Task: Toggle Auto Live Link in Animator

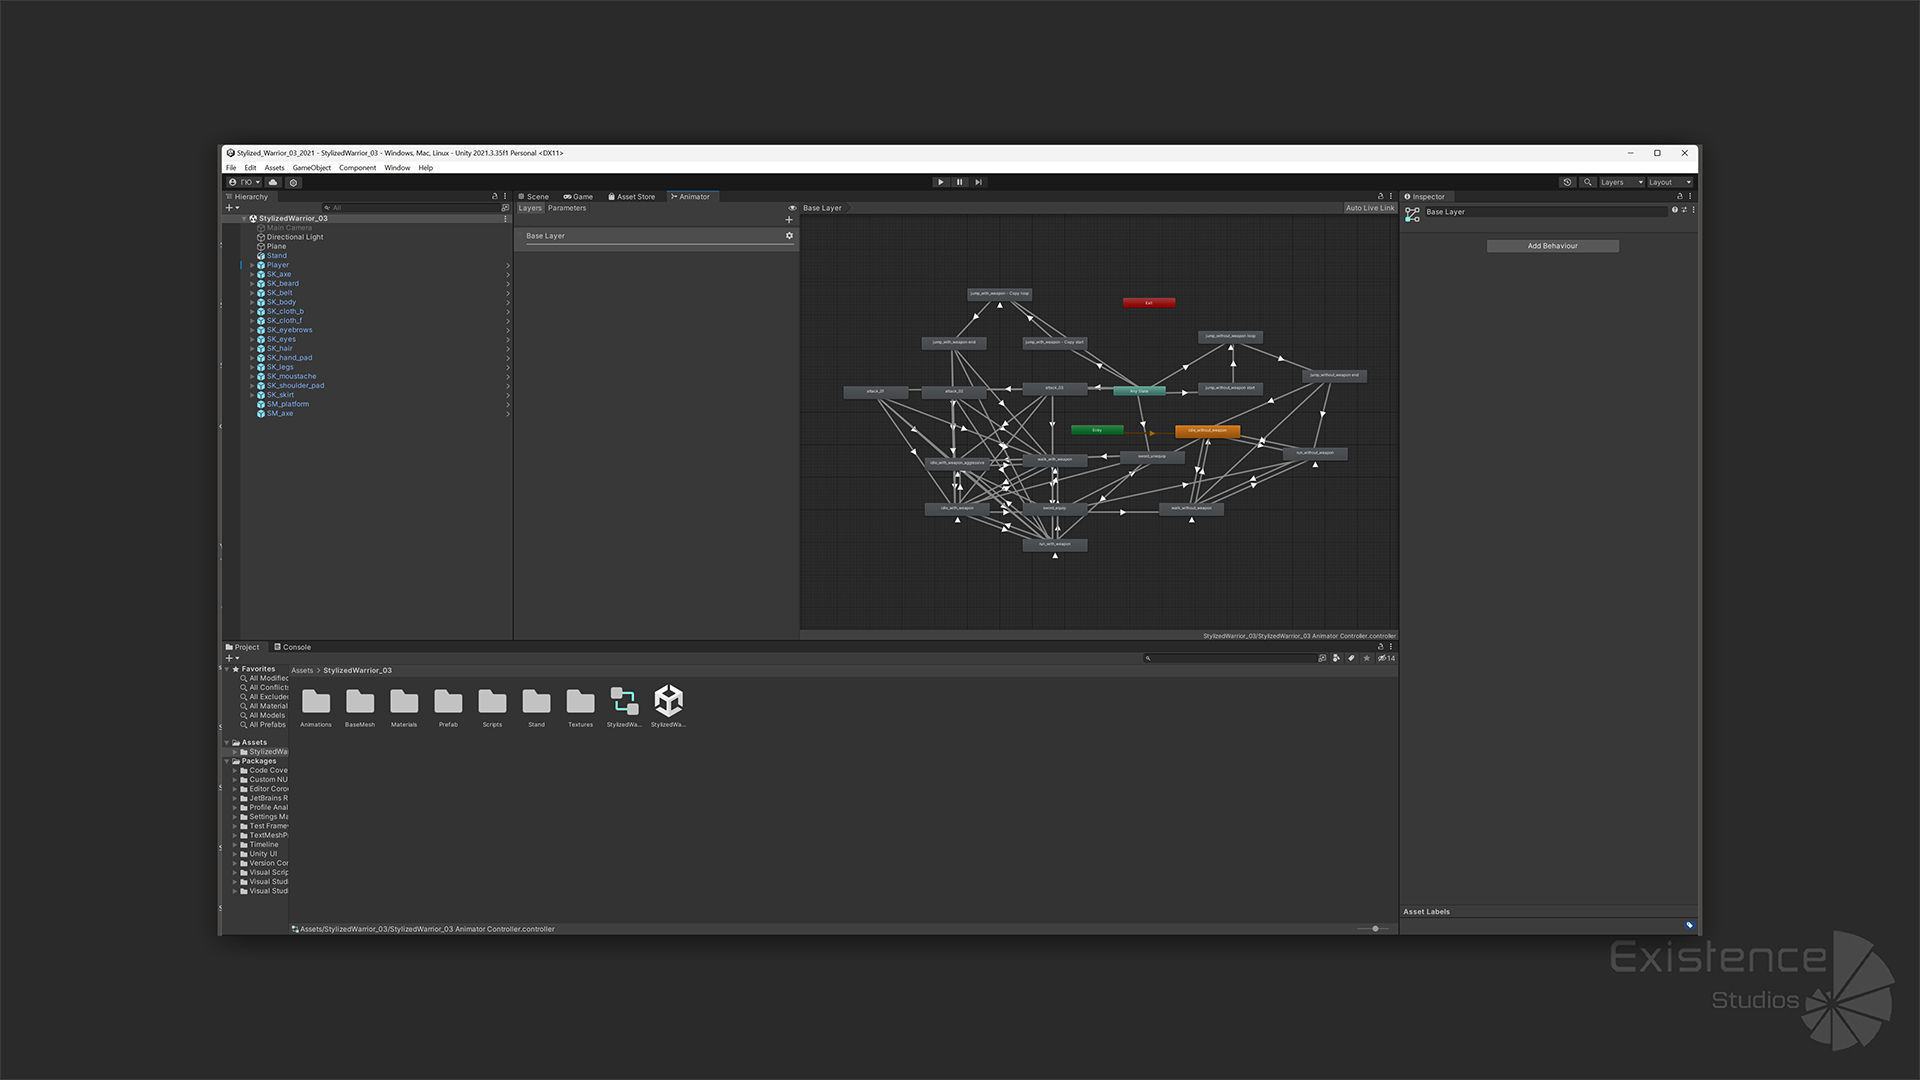Action: (1369, 208)
